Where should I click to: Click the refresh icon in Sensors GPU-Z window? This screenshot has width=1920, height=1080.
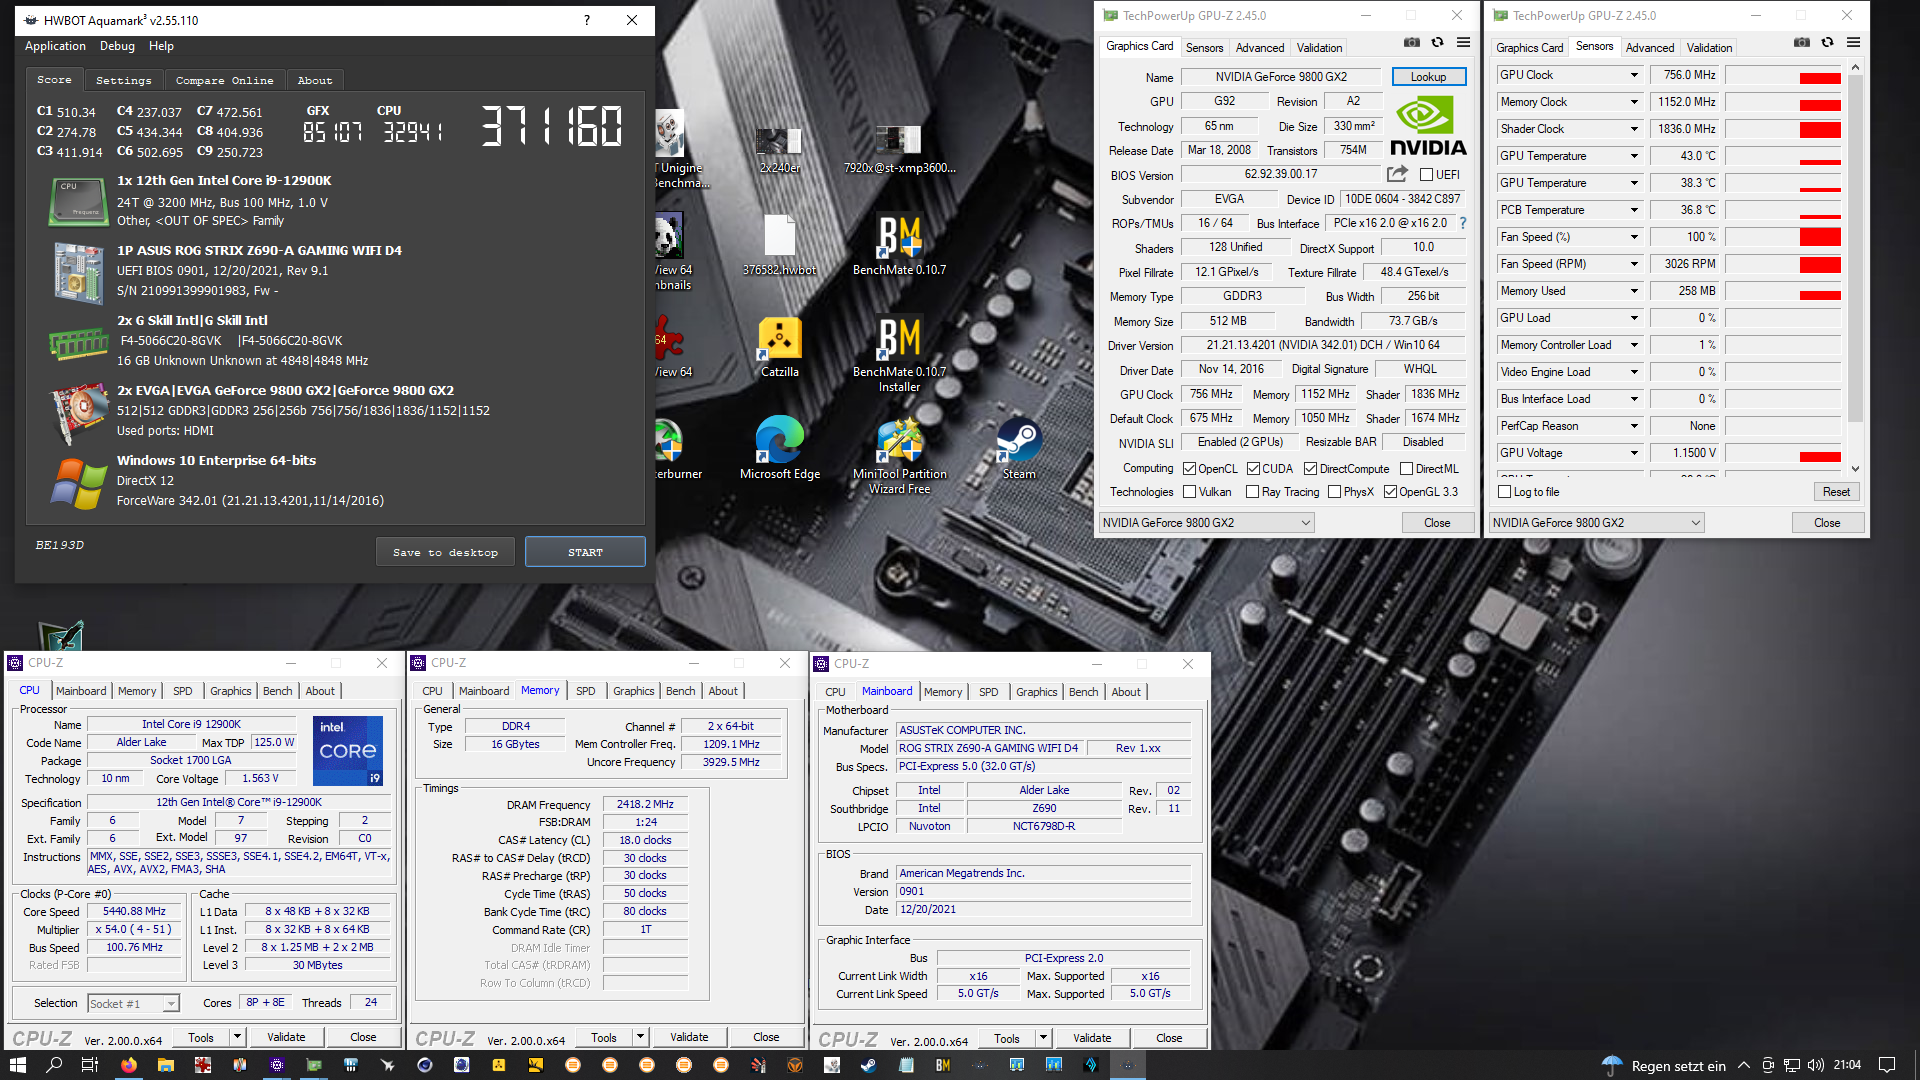tap(1827, 43)
